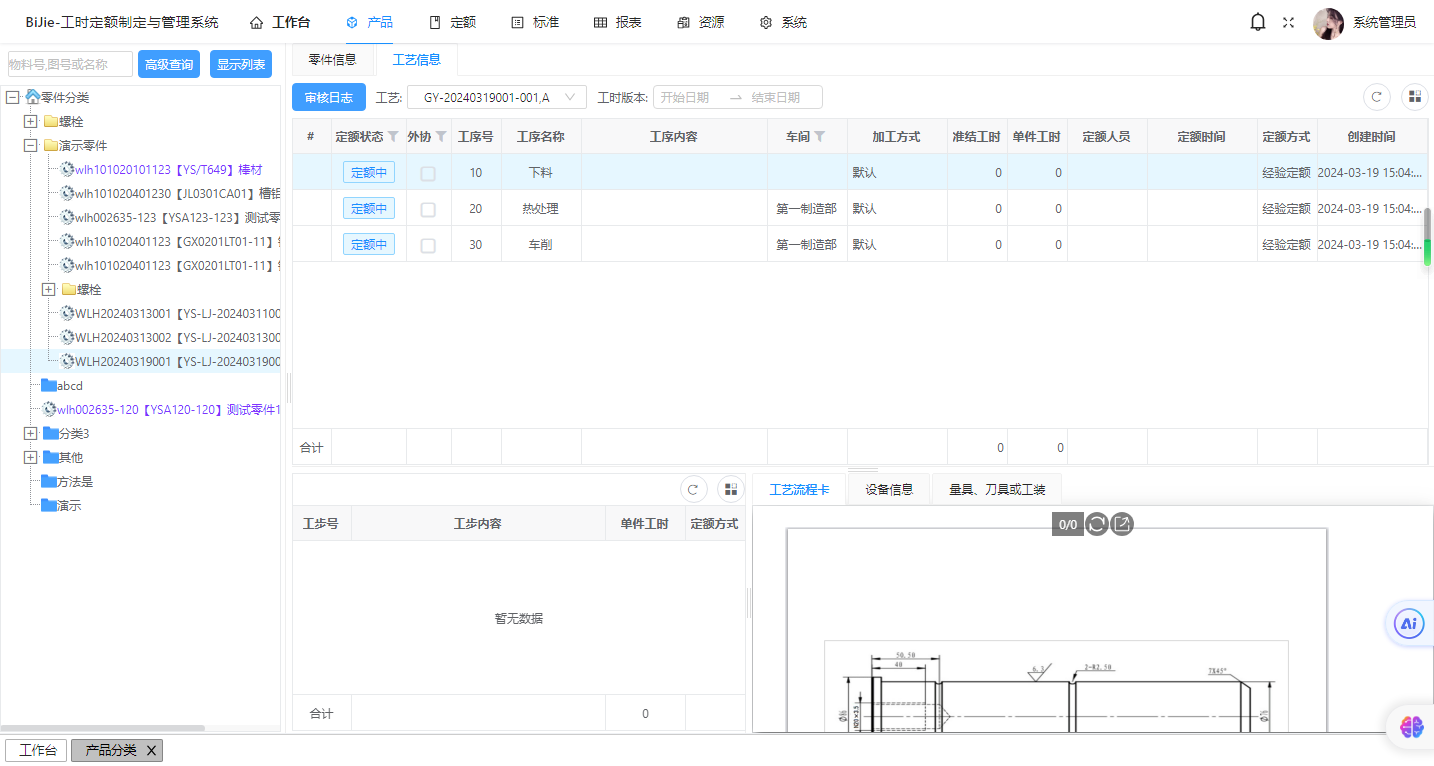Click the vertical scrollbar of the process table
Viewport: 1434px width, 766px height.
(1428, 237)
